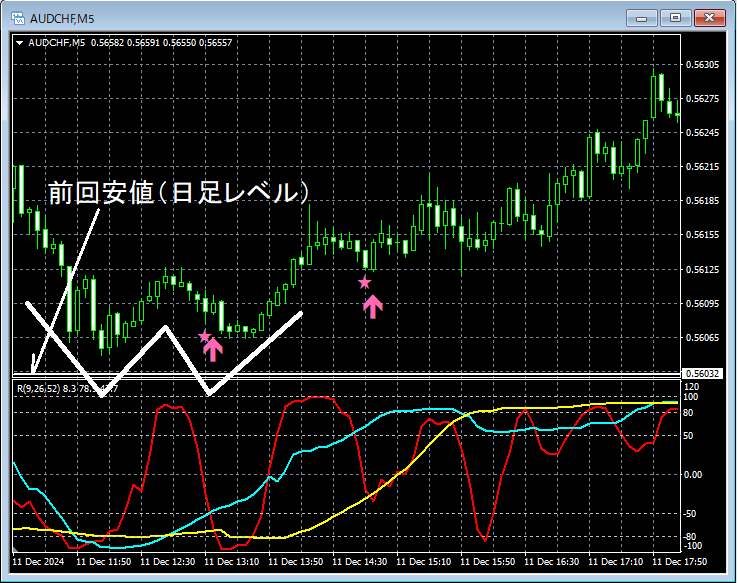The image size is (738, 583).
Task: Minimize the AUDCHF chart window
Action: coord(642,18)
